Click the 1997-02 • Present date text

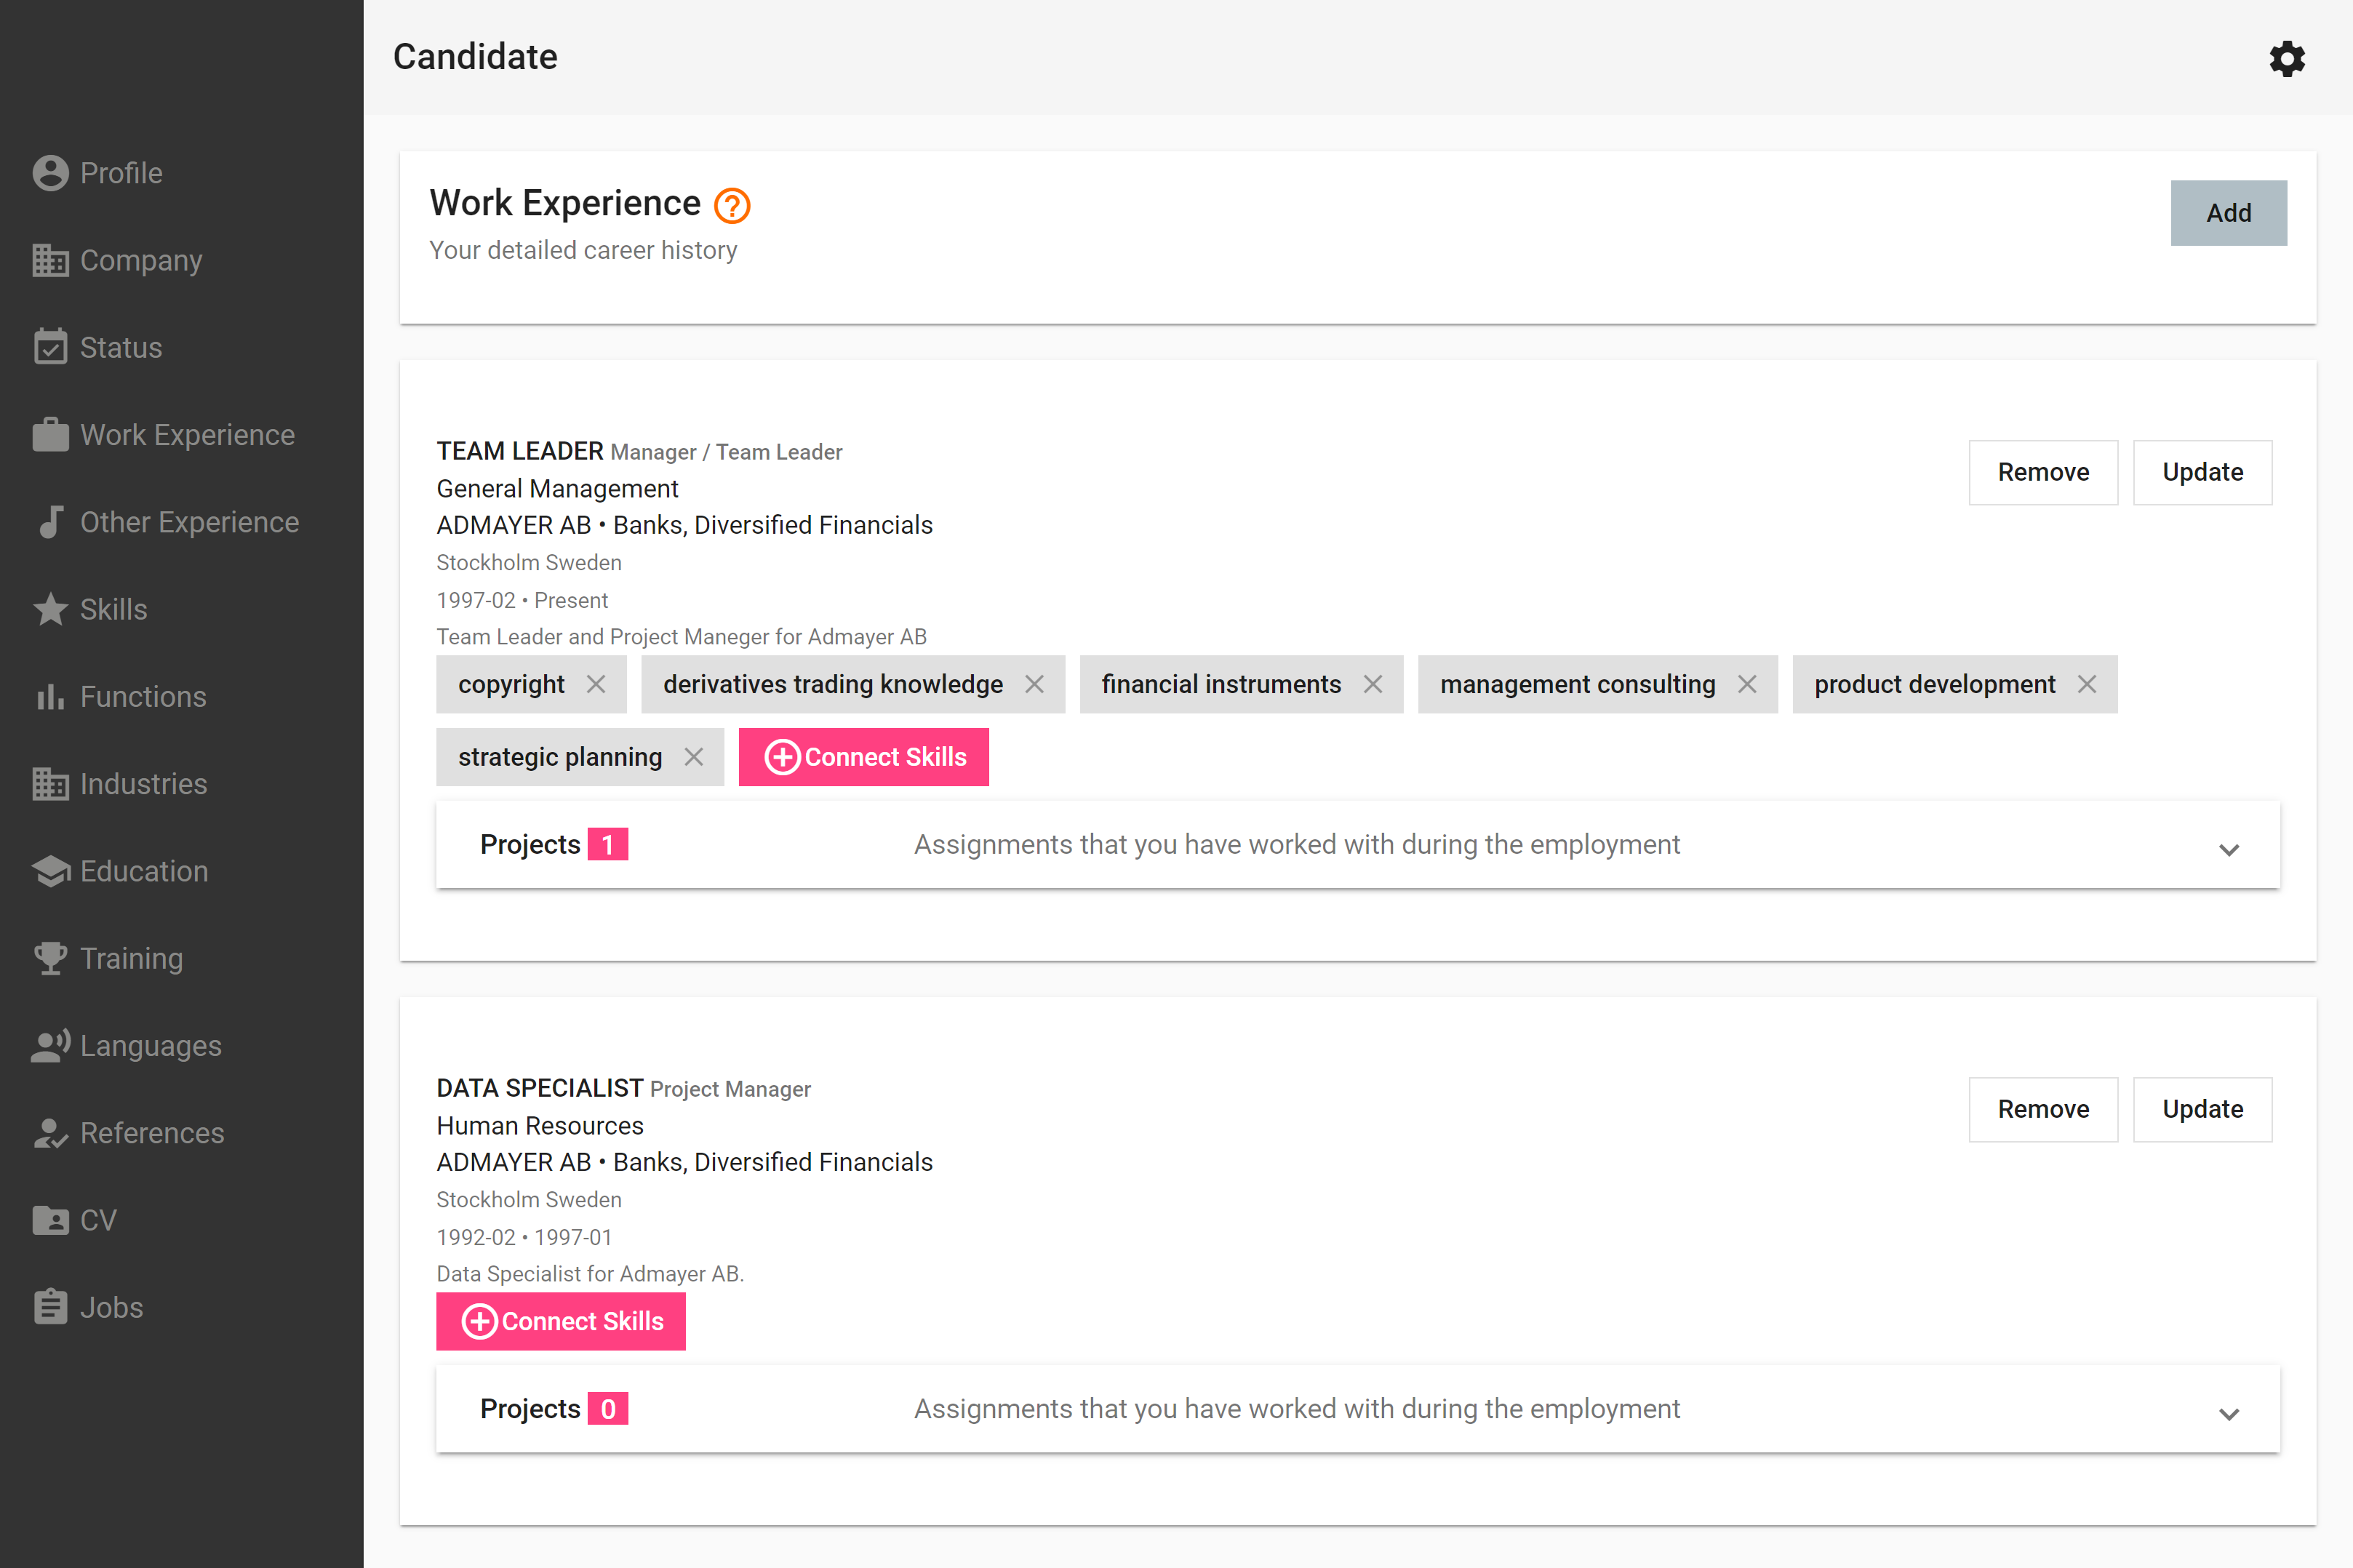point(522,600)
